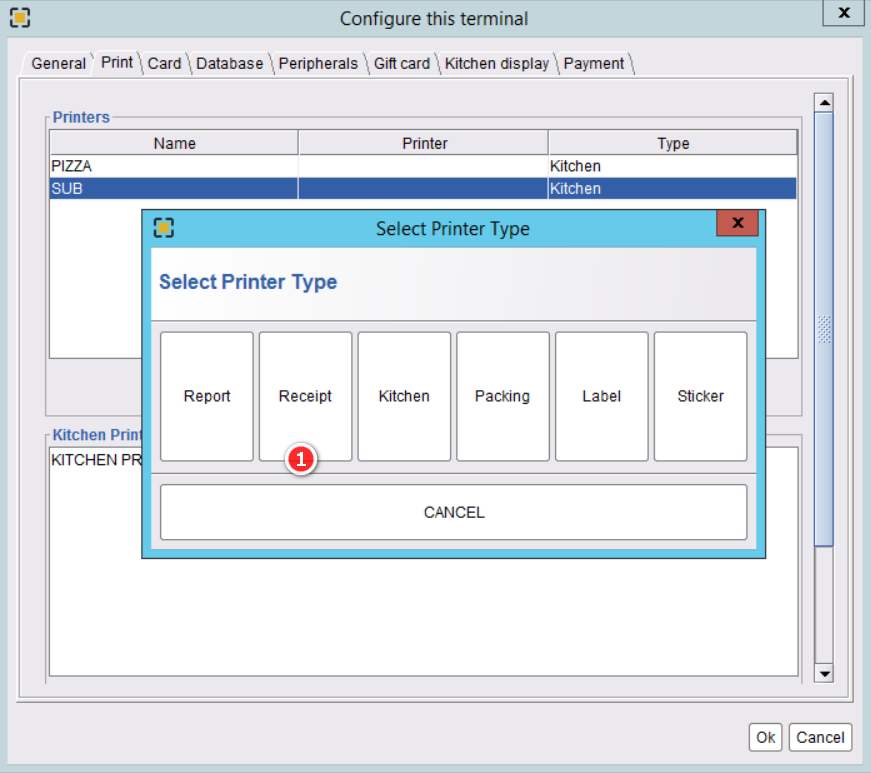Pick the Kitchen printer type button
This screenshot has height=773, width=871.
coord(404,396)
